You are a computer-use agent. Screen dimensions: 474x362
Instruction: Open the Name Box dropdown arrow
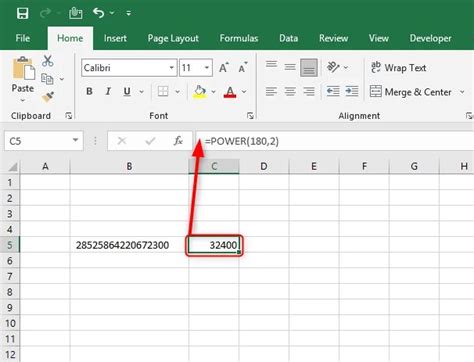[x=76, y=140]
